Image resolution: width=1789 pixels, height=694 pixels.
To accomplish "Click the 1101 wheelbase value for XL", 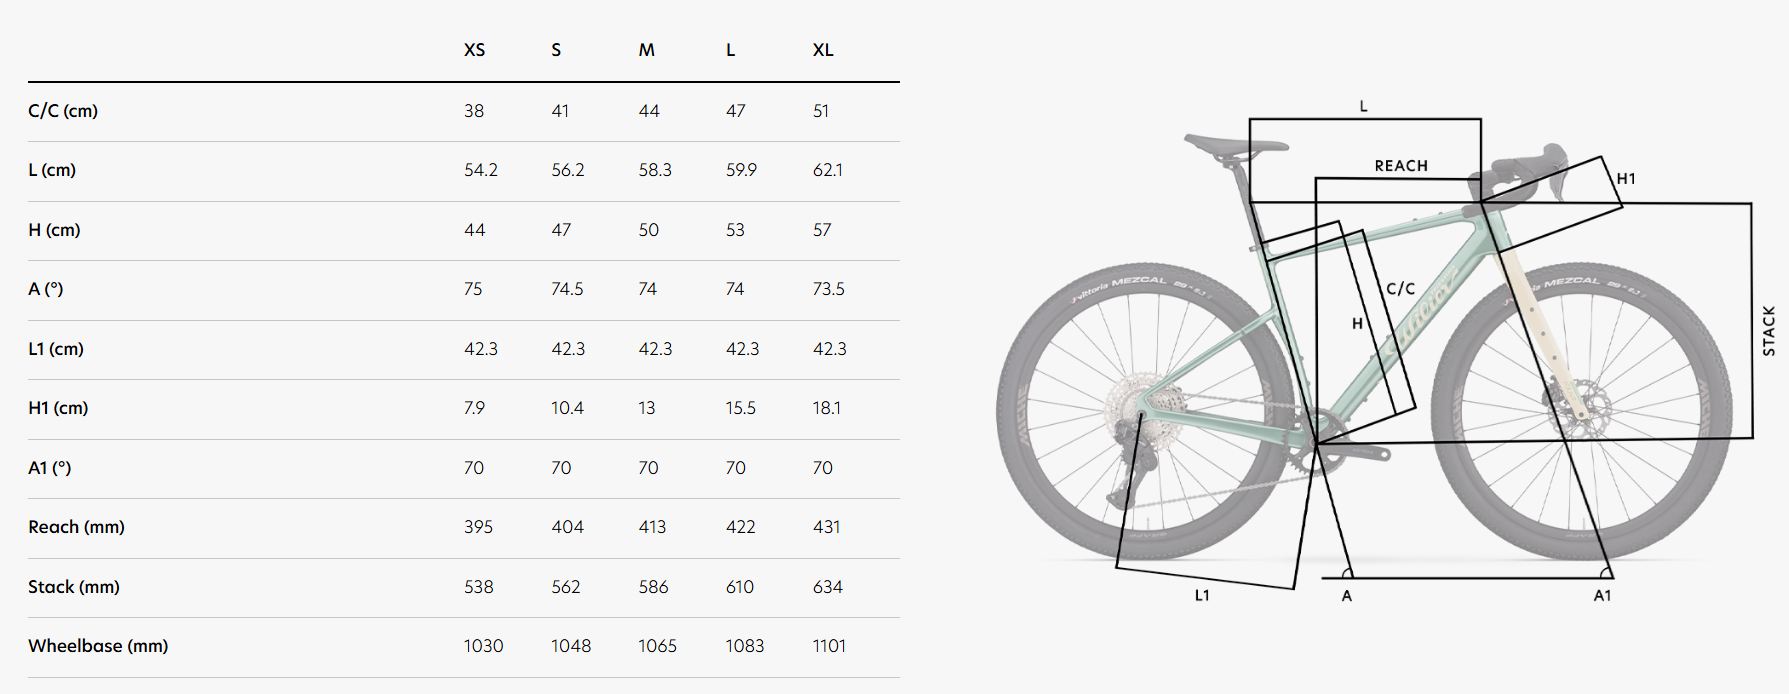I will [829, 646].
